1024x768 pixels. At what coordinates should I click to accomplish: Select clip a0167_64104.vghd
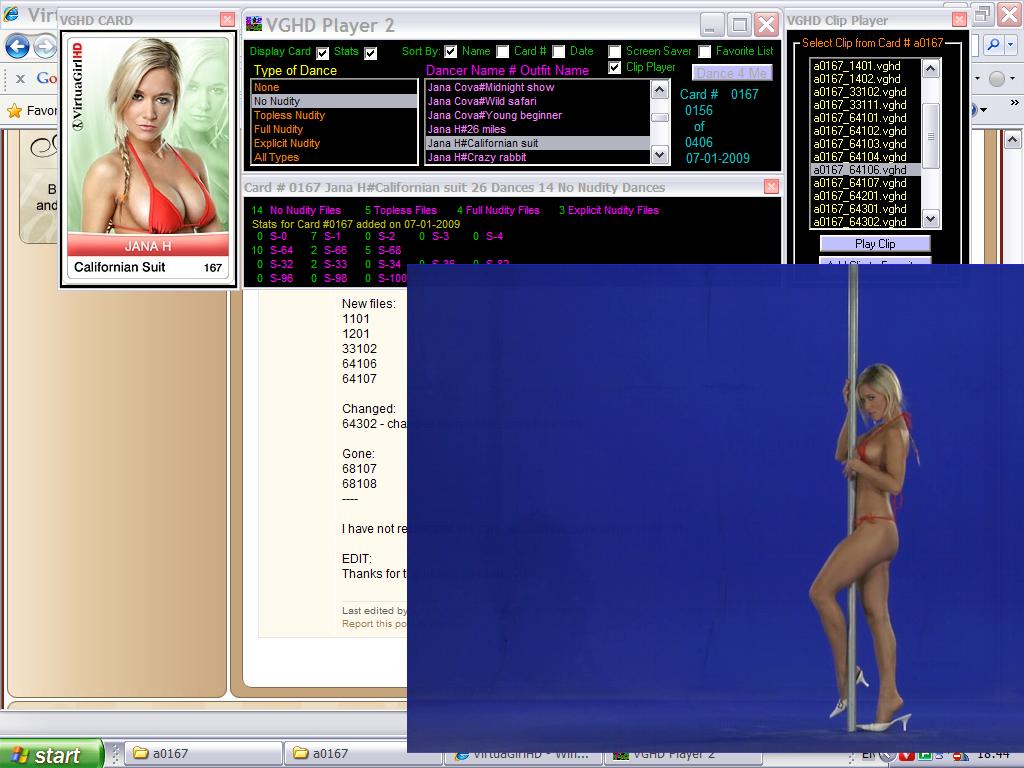coord(865,157)
